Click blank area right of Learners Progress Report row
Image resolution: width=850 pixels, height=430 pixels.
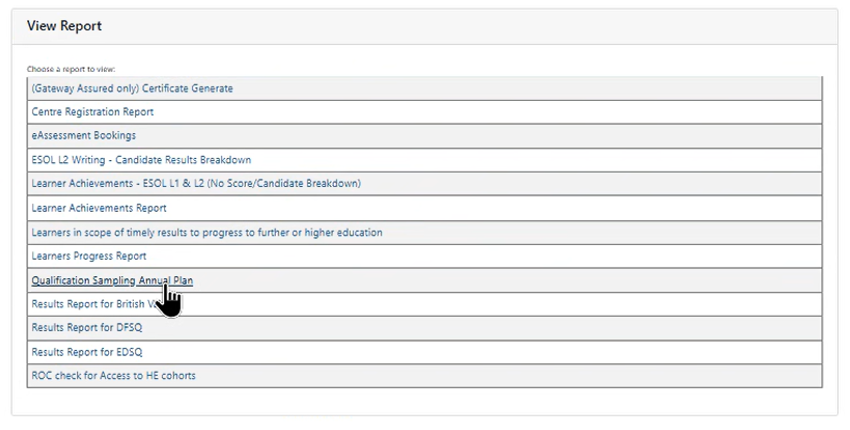[x=500, y=256]
